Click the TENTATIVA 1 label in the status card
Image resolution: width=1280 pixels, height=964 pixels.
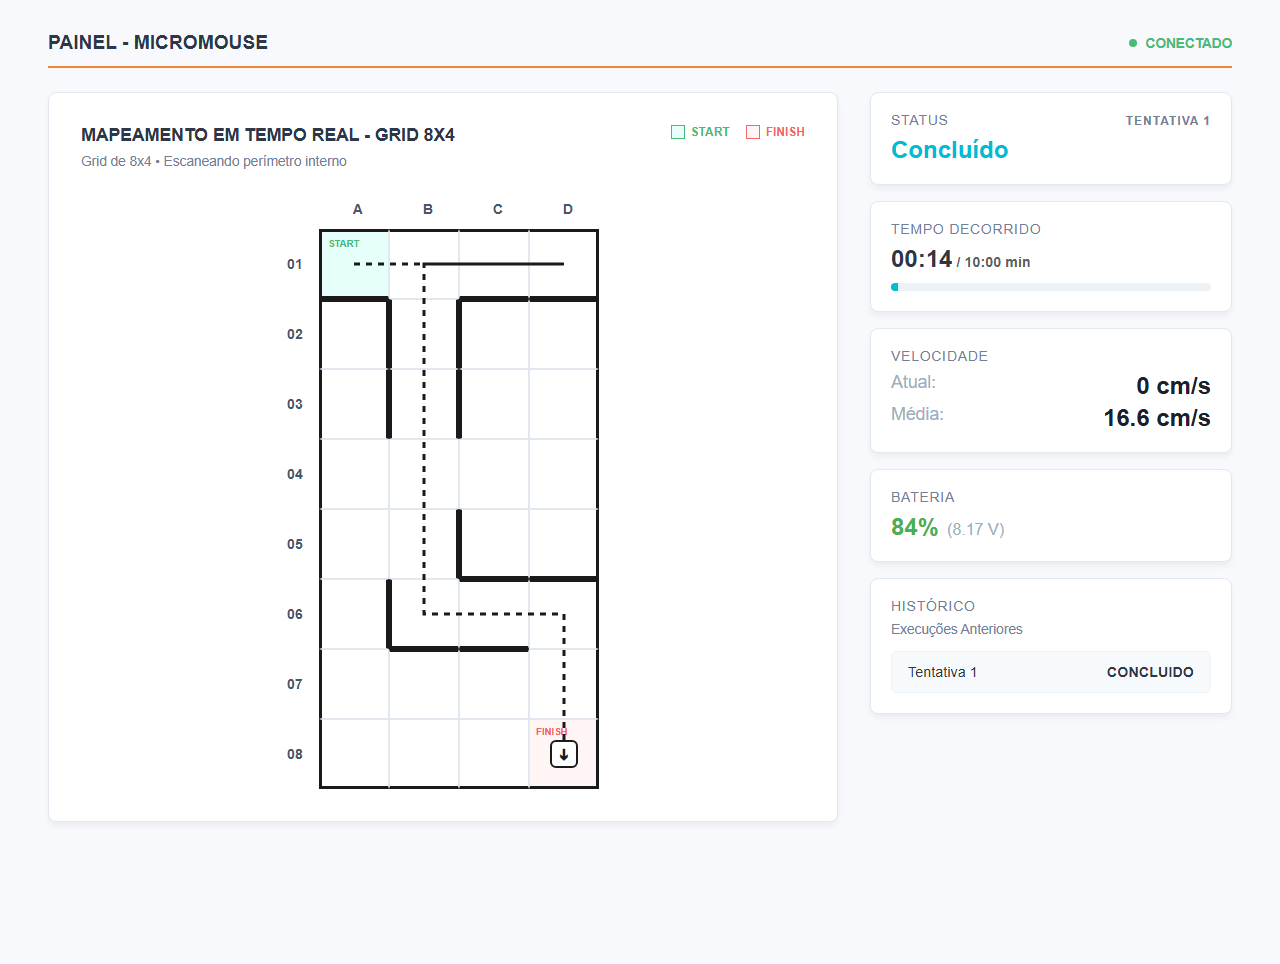(x=1168, y=121)
